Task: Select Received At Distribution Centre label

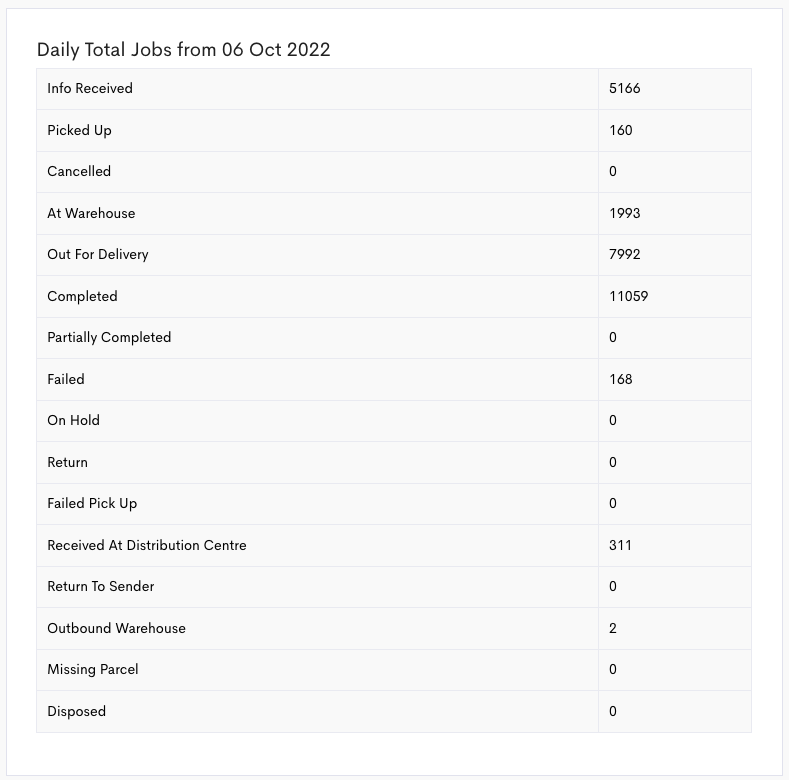Action: point(146,545)
